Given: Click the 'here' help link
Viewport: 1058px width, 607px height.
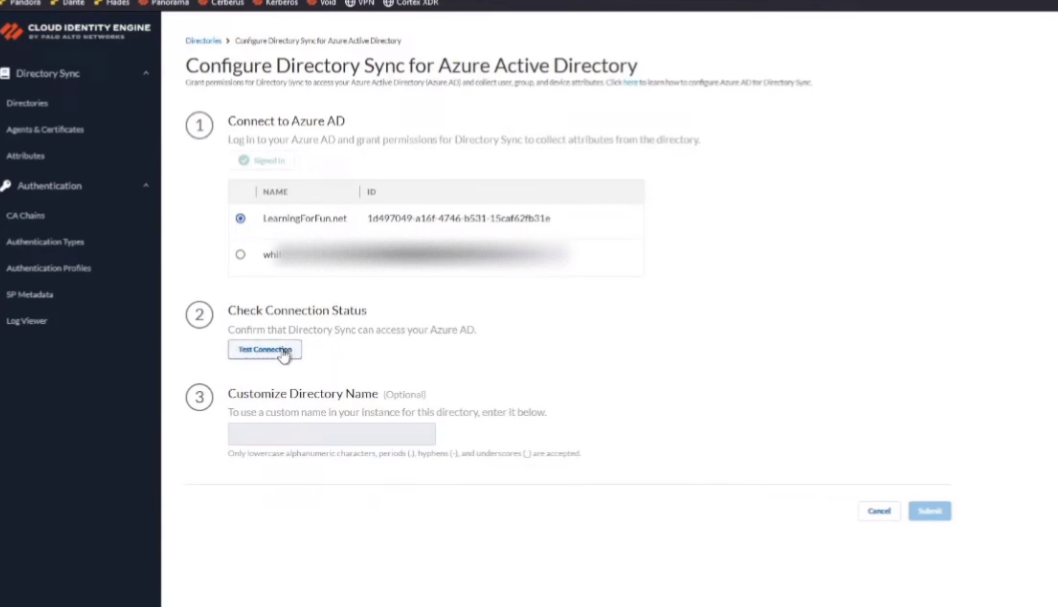Looking at the screenshot, I should [630, 82].
